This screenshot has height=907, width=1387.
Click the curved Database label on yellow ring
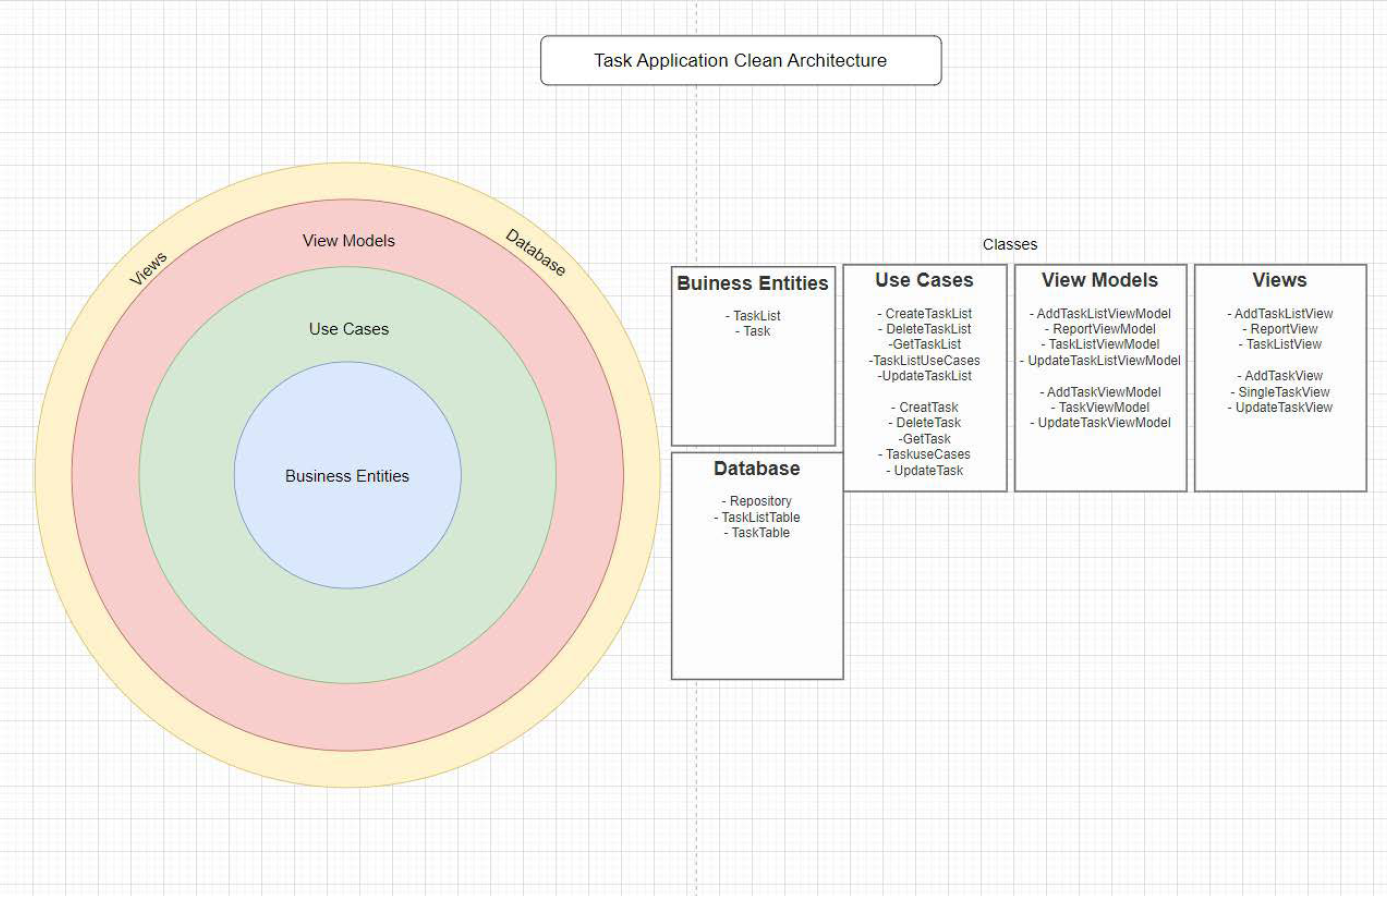pyautogui.click(x=536, y=253)
